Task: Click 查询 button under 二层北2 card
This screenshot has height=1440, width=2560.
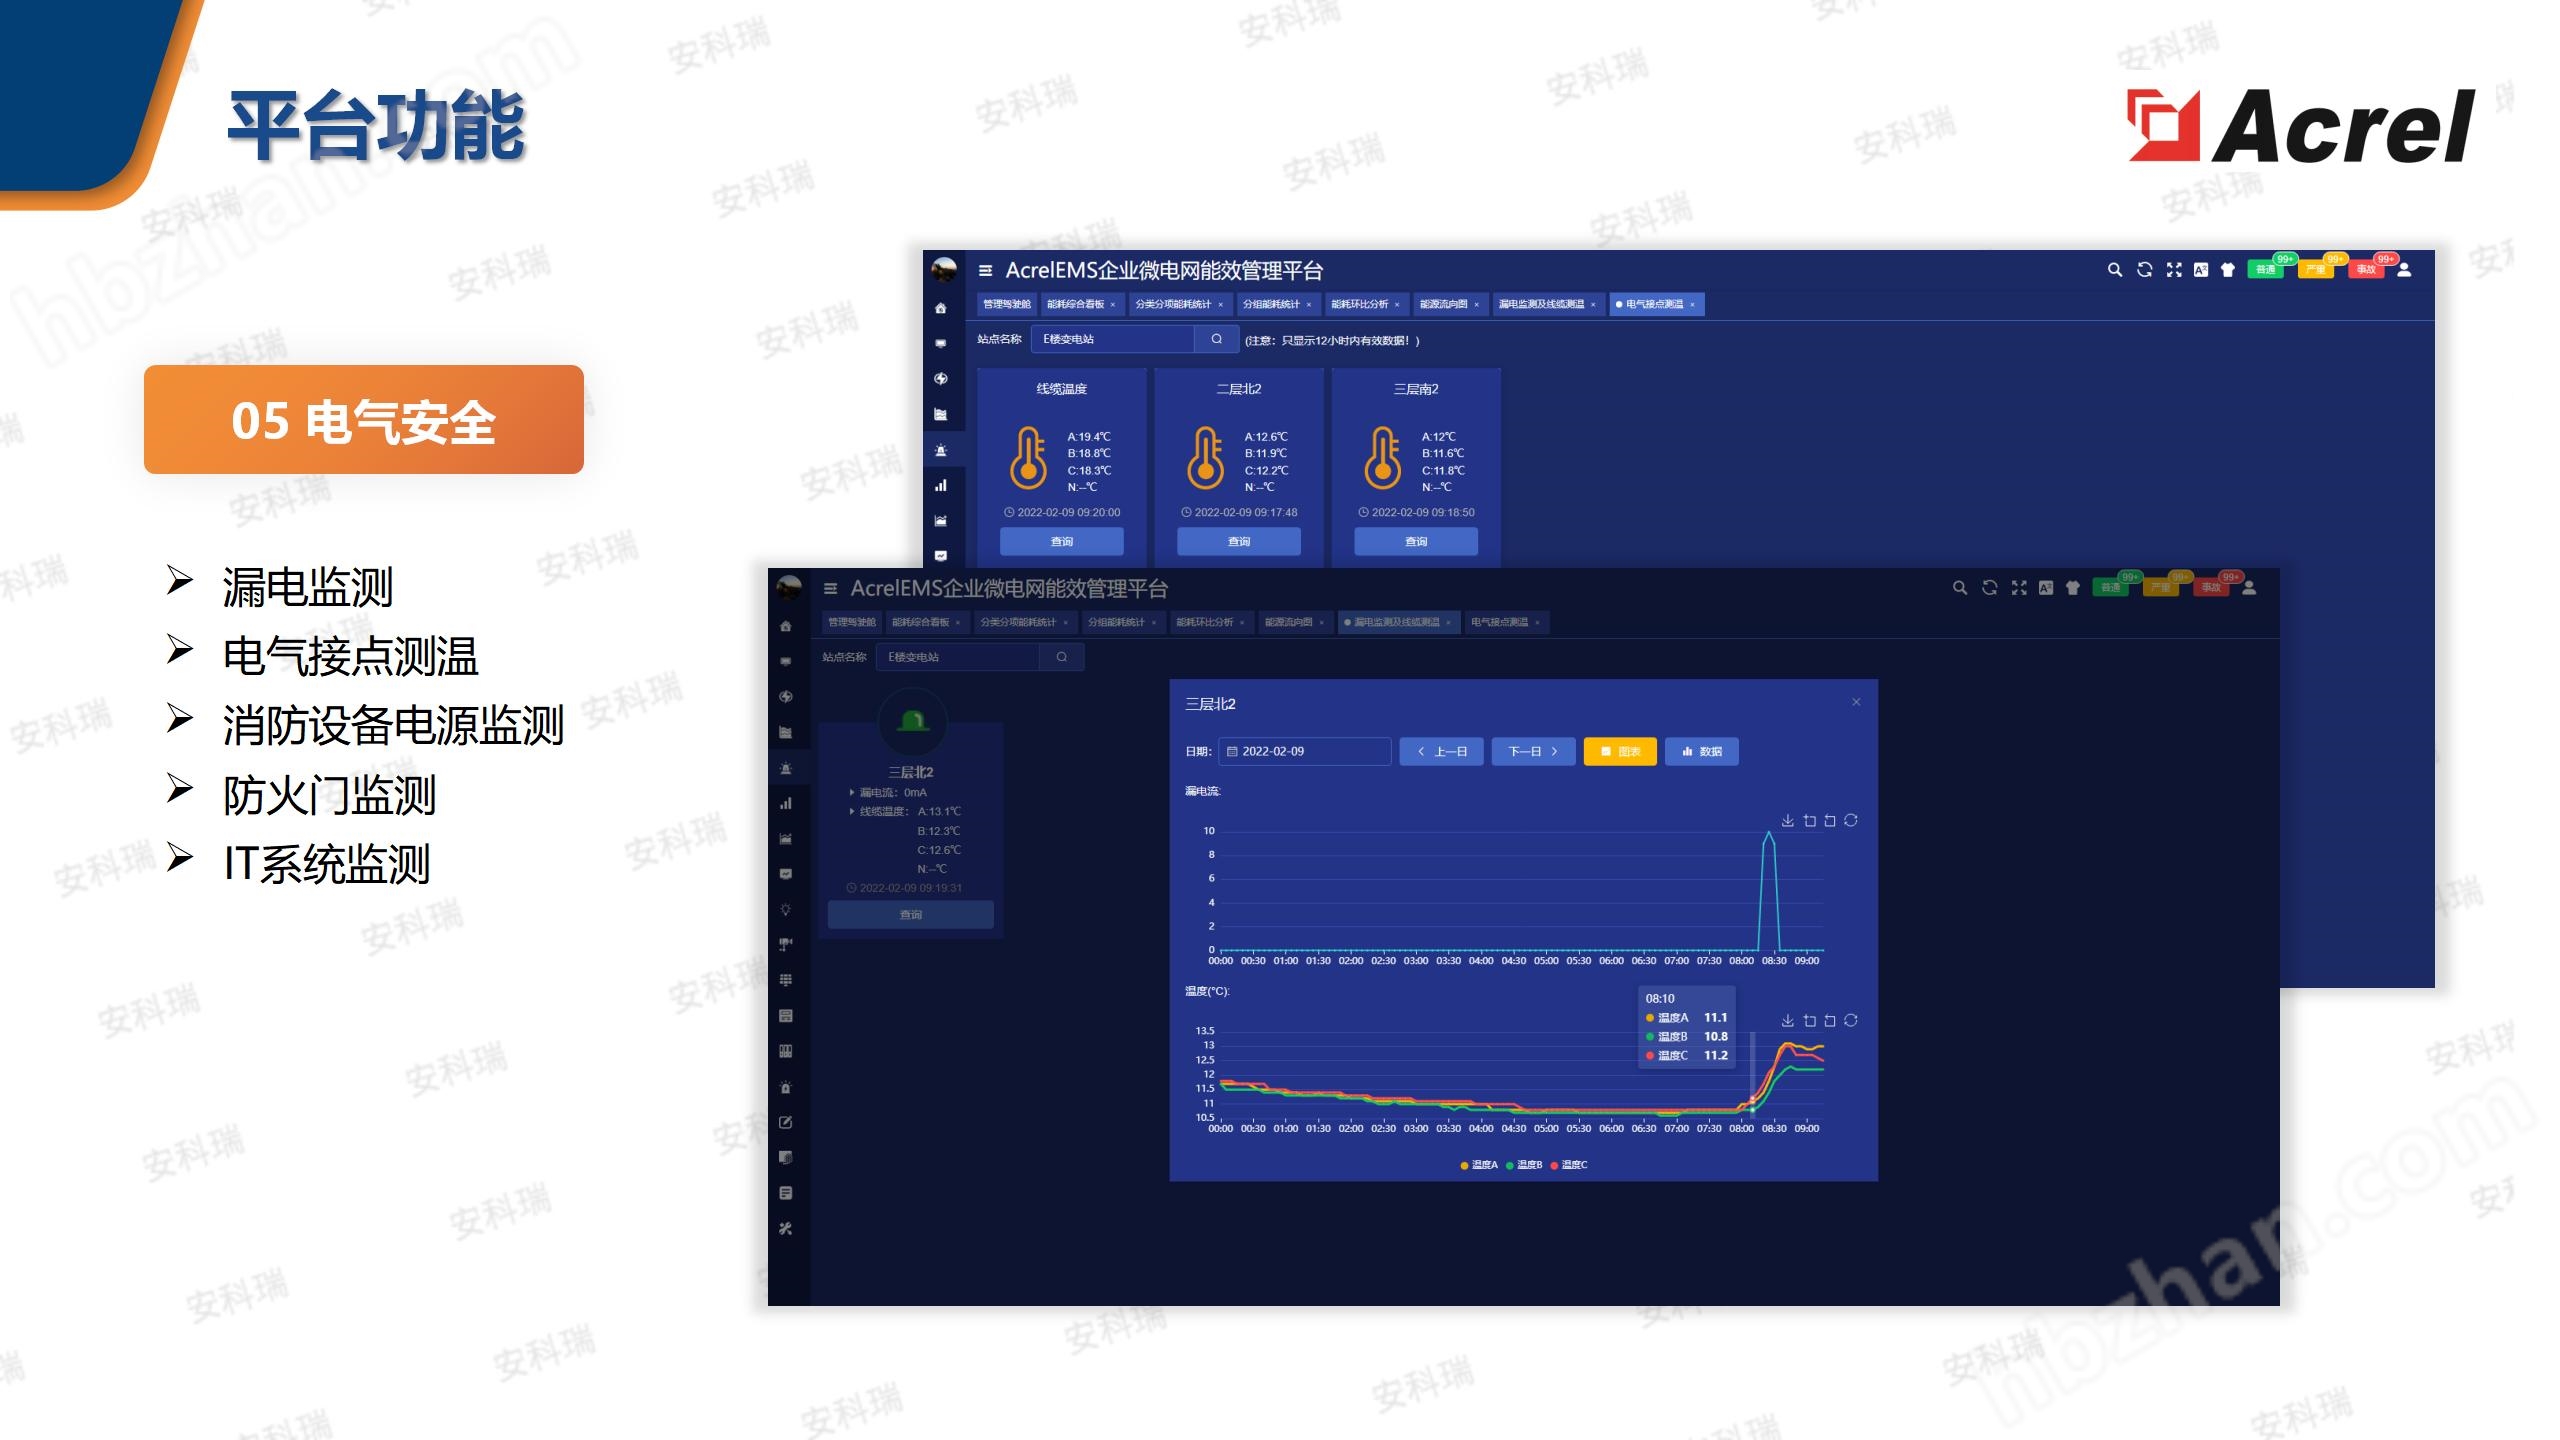Action: (1238, 541)
